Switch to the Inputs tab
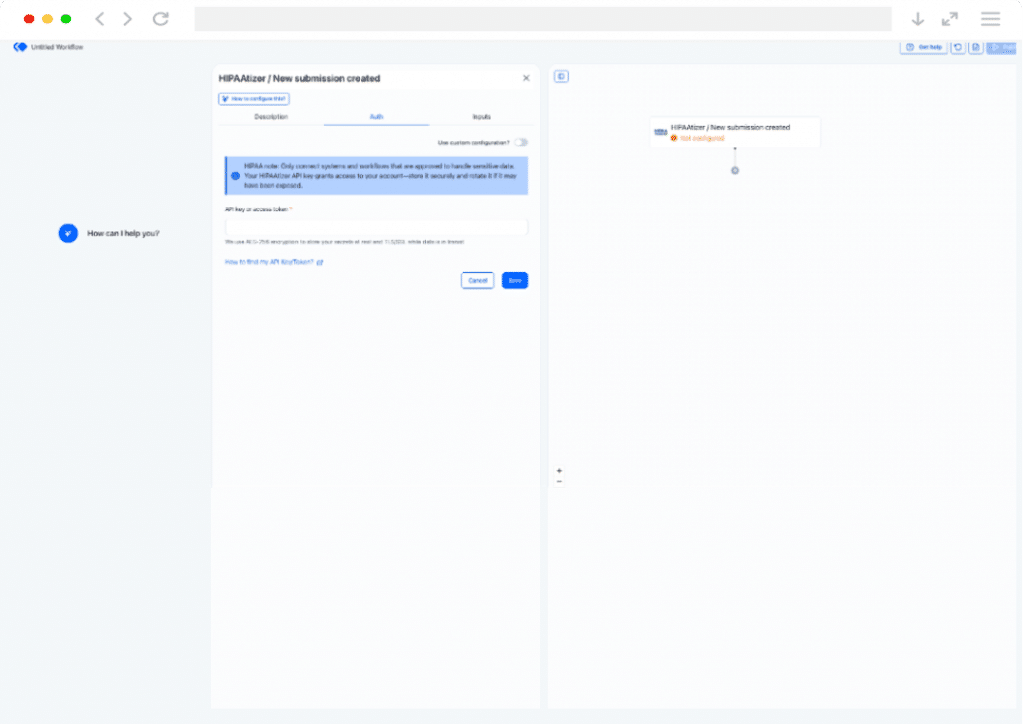This screenshot has height=724, width=1024. click(x=482, y=117)
